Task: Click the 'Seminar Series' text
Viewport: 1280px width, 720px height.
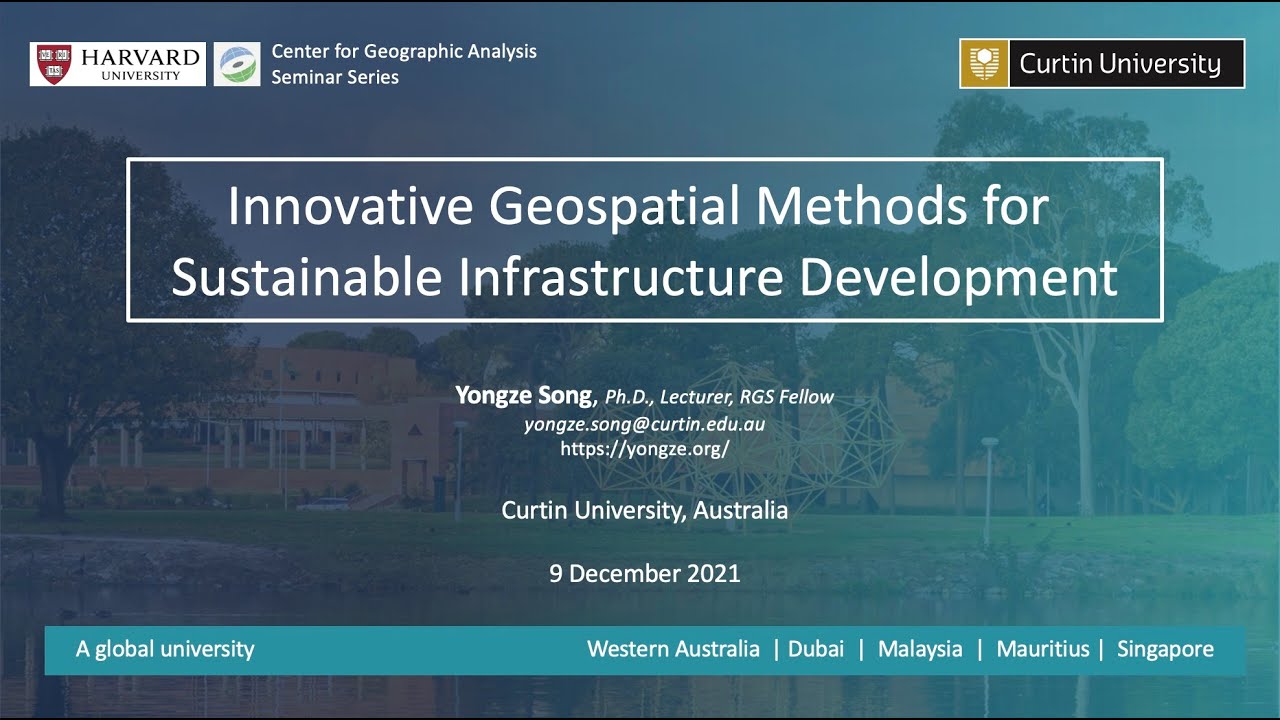Action: [x=335, y=77]
